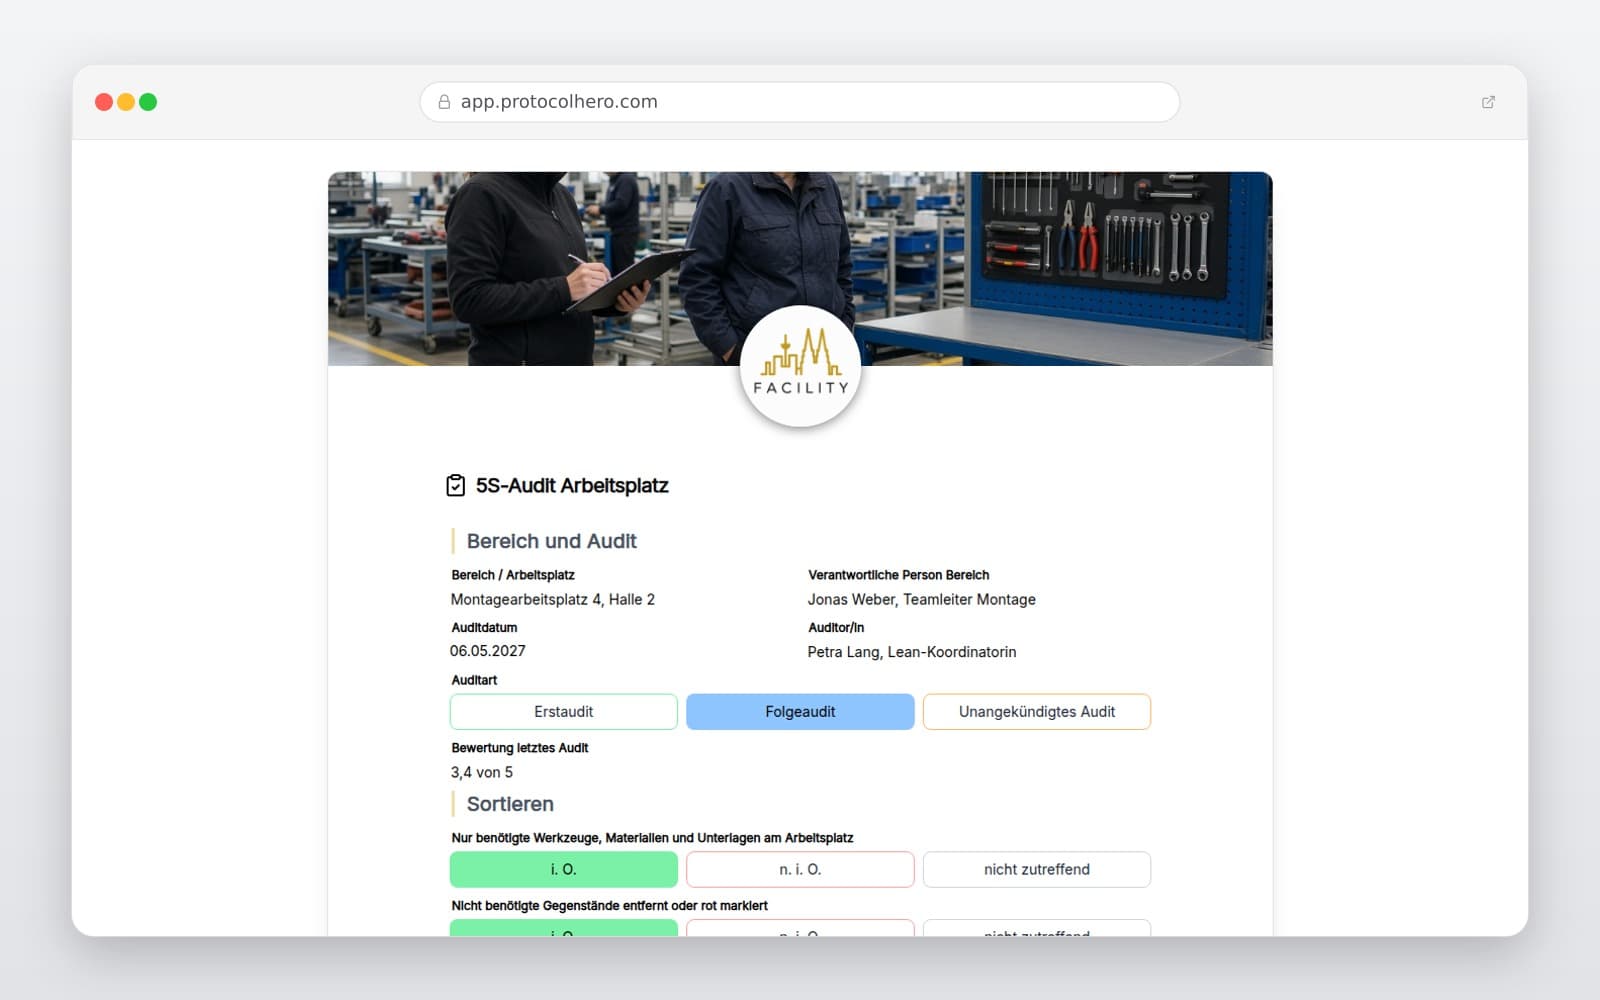The height and width of the screenshot is (1000, 1600).
Task: Mark 'Nur benötigte Werkzeuge' as i. O.
Action: (x=564, y=870)
